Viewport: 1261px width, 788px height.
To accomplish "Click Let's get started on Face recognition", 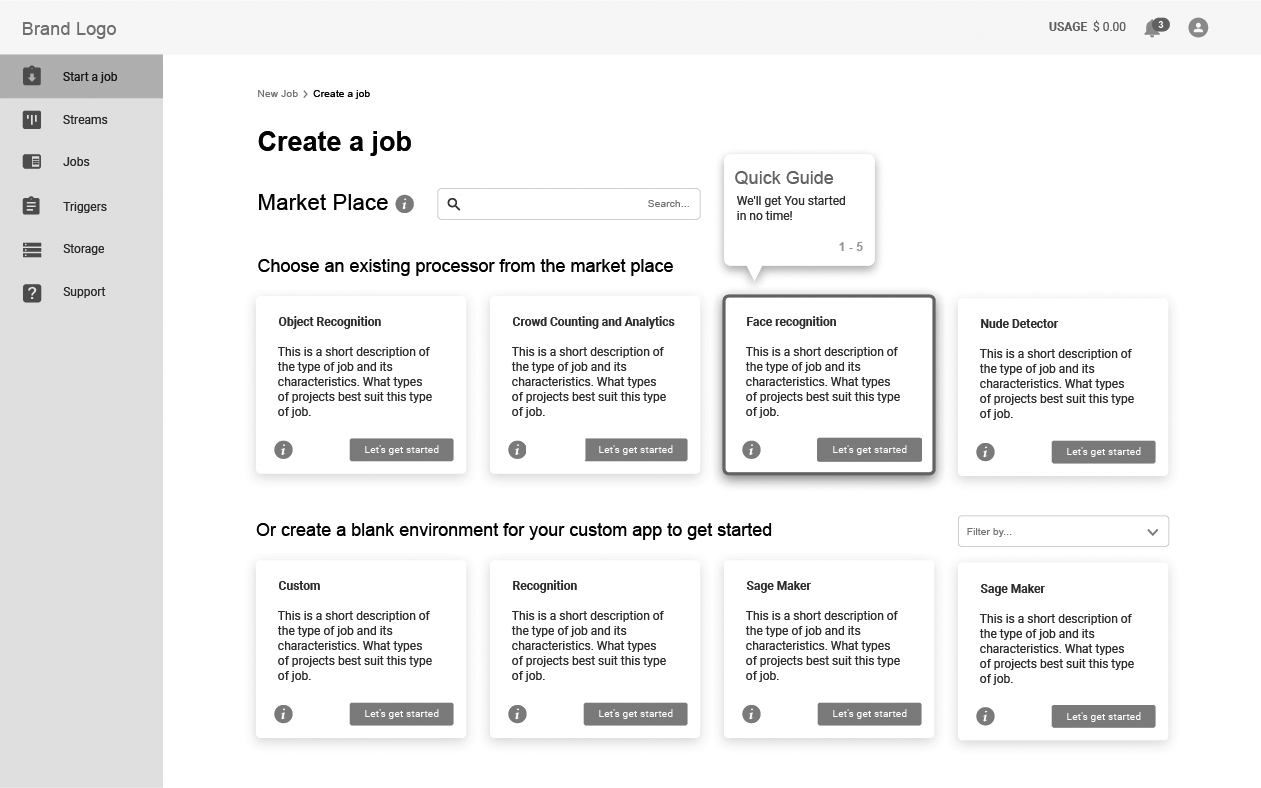I will pos(870,450).
